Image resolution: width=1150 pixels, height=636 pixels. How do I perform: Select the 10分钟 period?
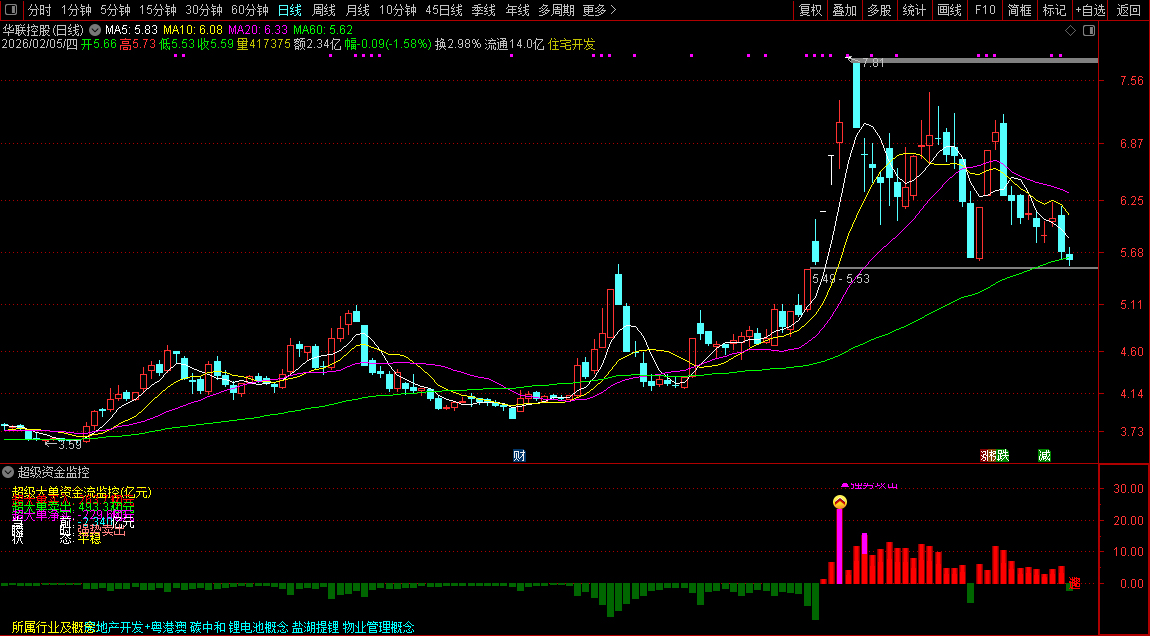(398, 10)
